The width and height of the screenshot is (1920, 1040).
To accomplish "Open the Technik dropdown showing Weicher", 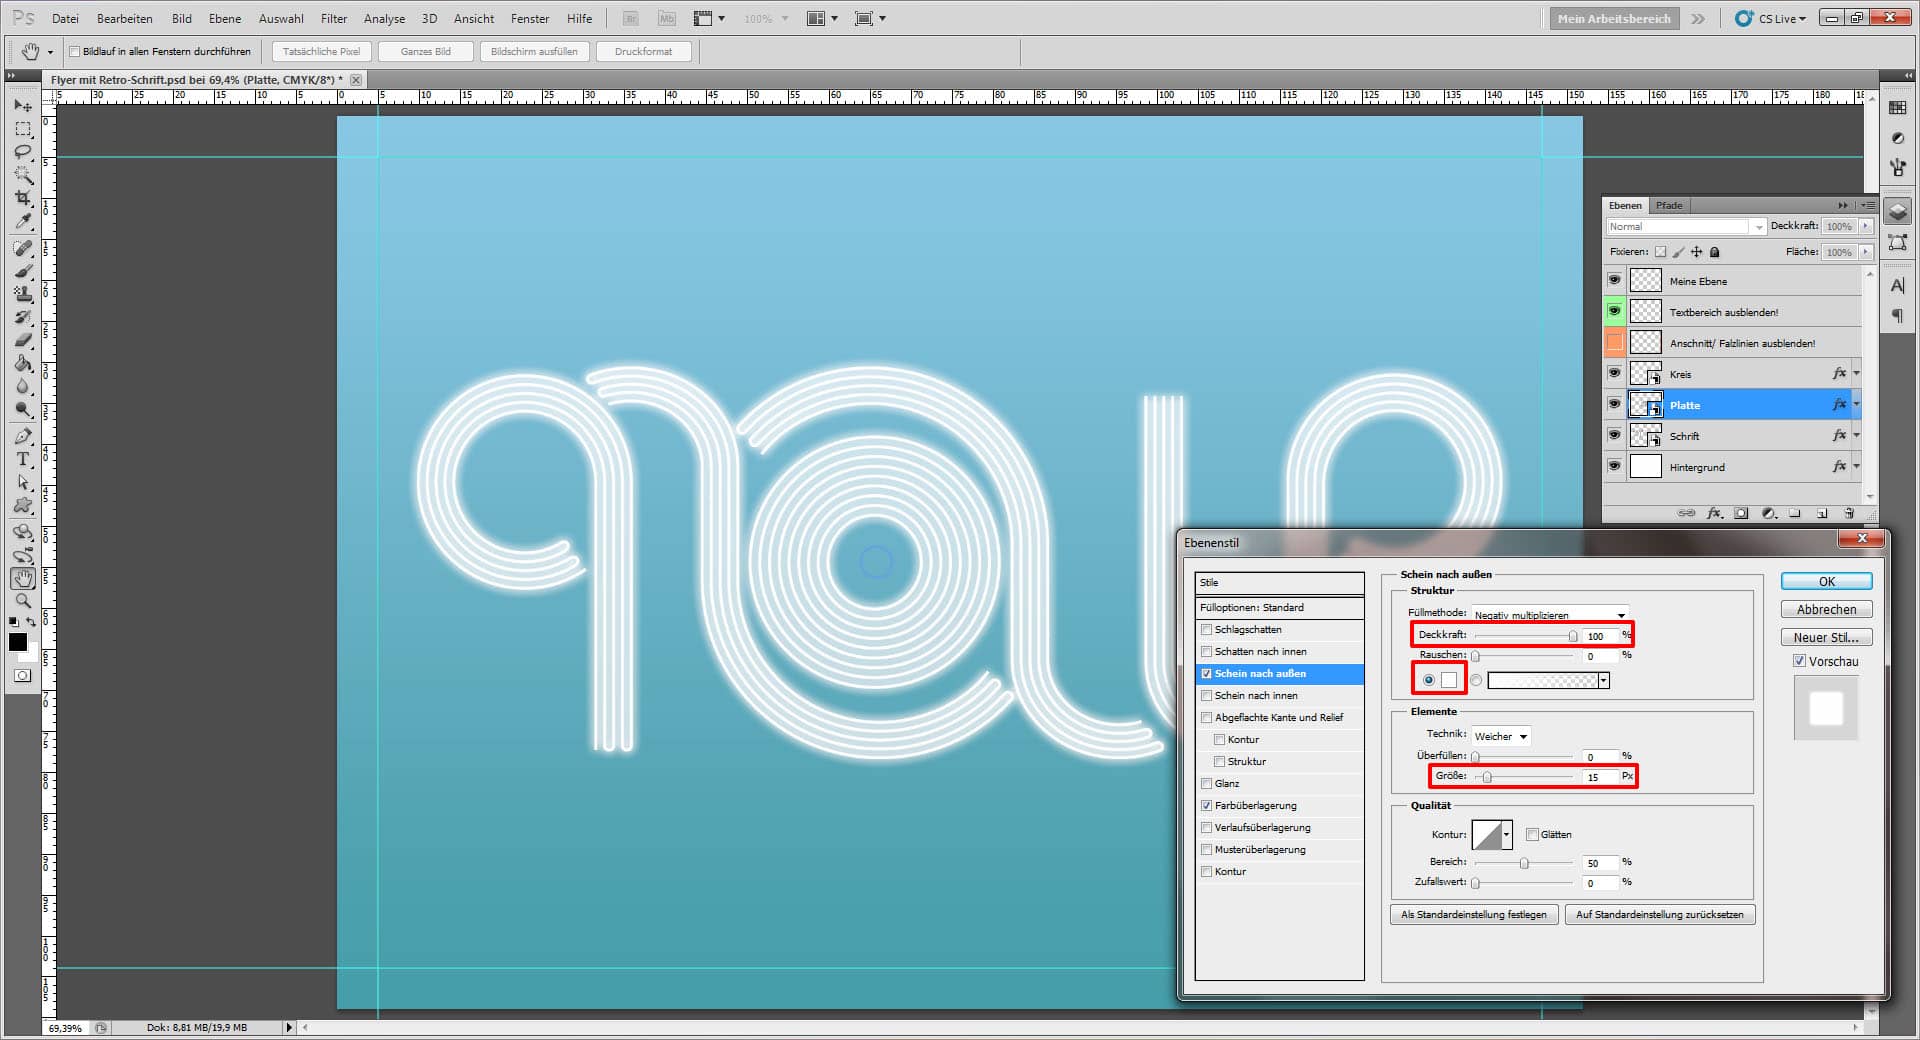I will click(1500, 736).
